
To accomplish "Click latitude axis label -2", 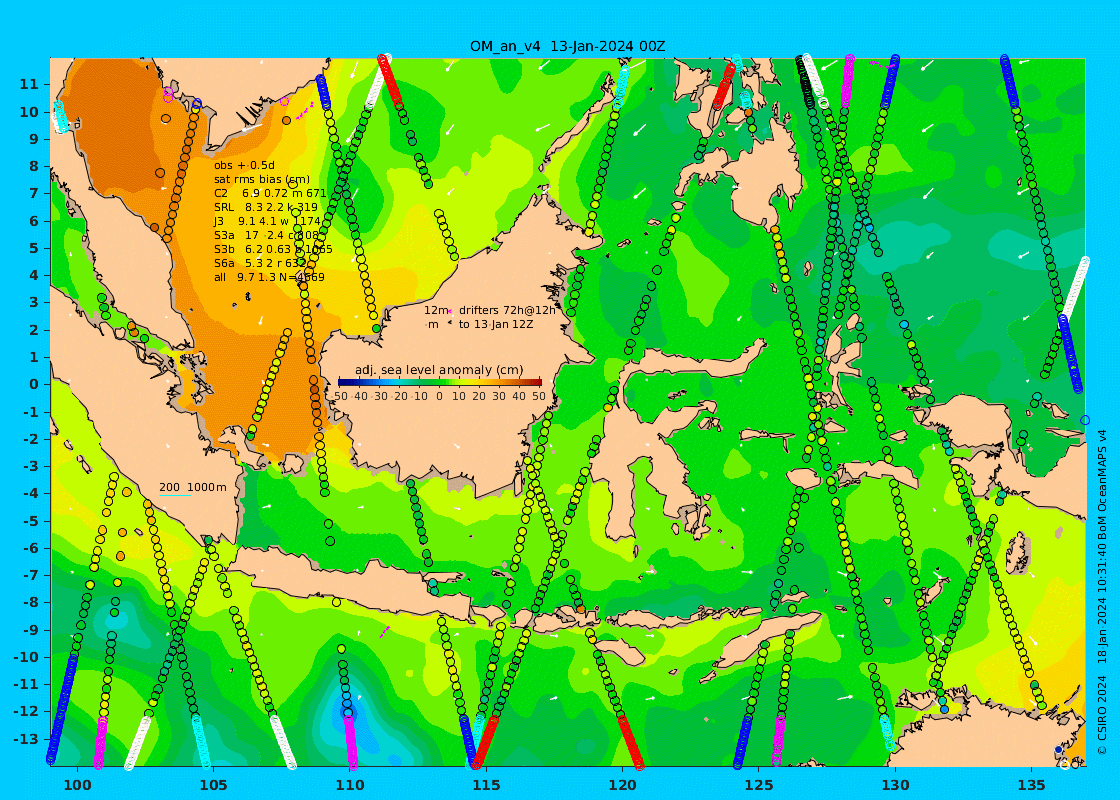I will [x=31, y=439].
